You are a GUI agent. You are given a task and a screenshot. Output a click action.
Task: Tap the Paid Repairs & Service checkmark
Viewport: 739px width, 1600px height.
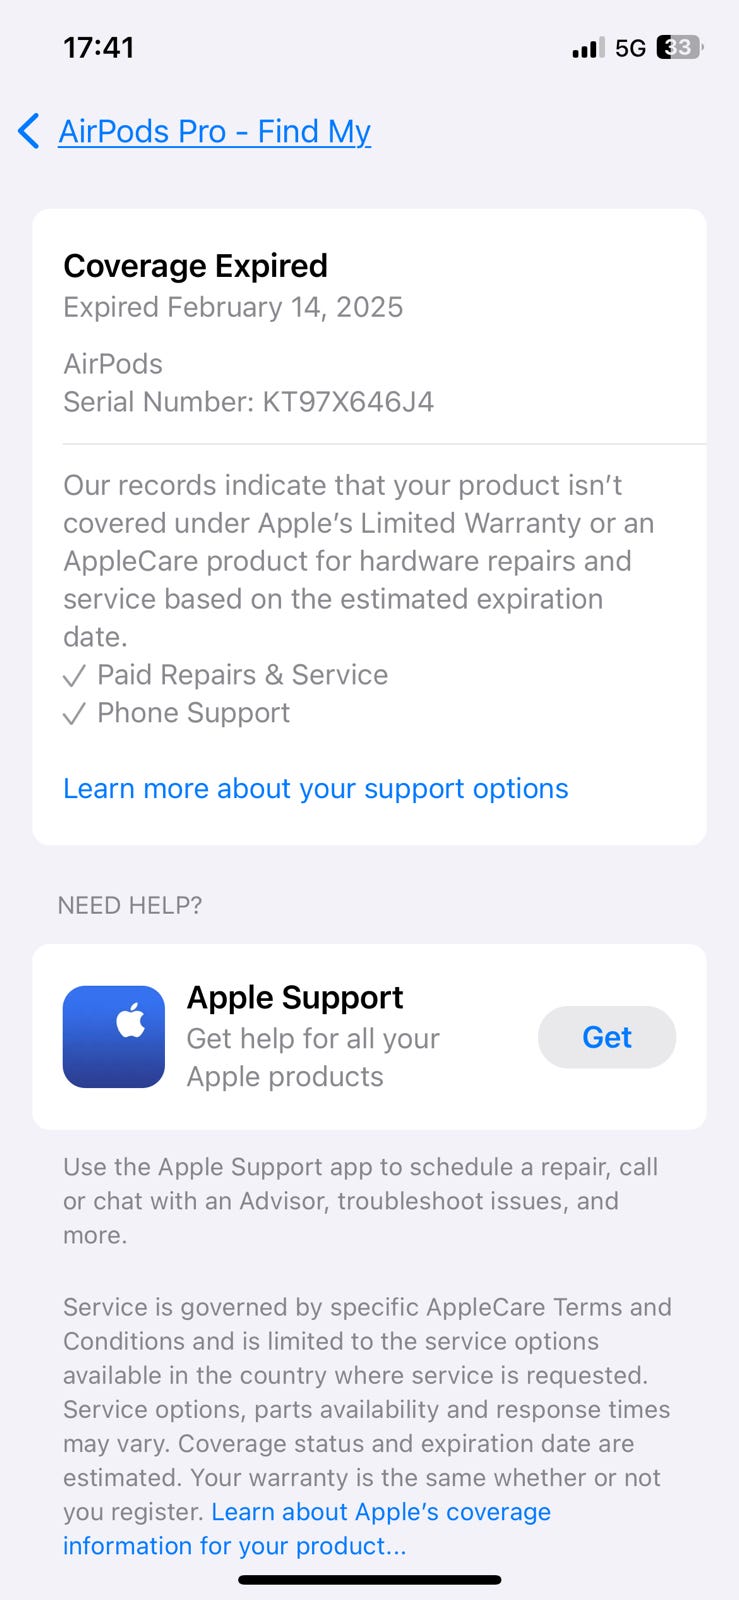click(x=74, y=676)
